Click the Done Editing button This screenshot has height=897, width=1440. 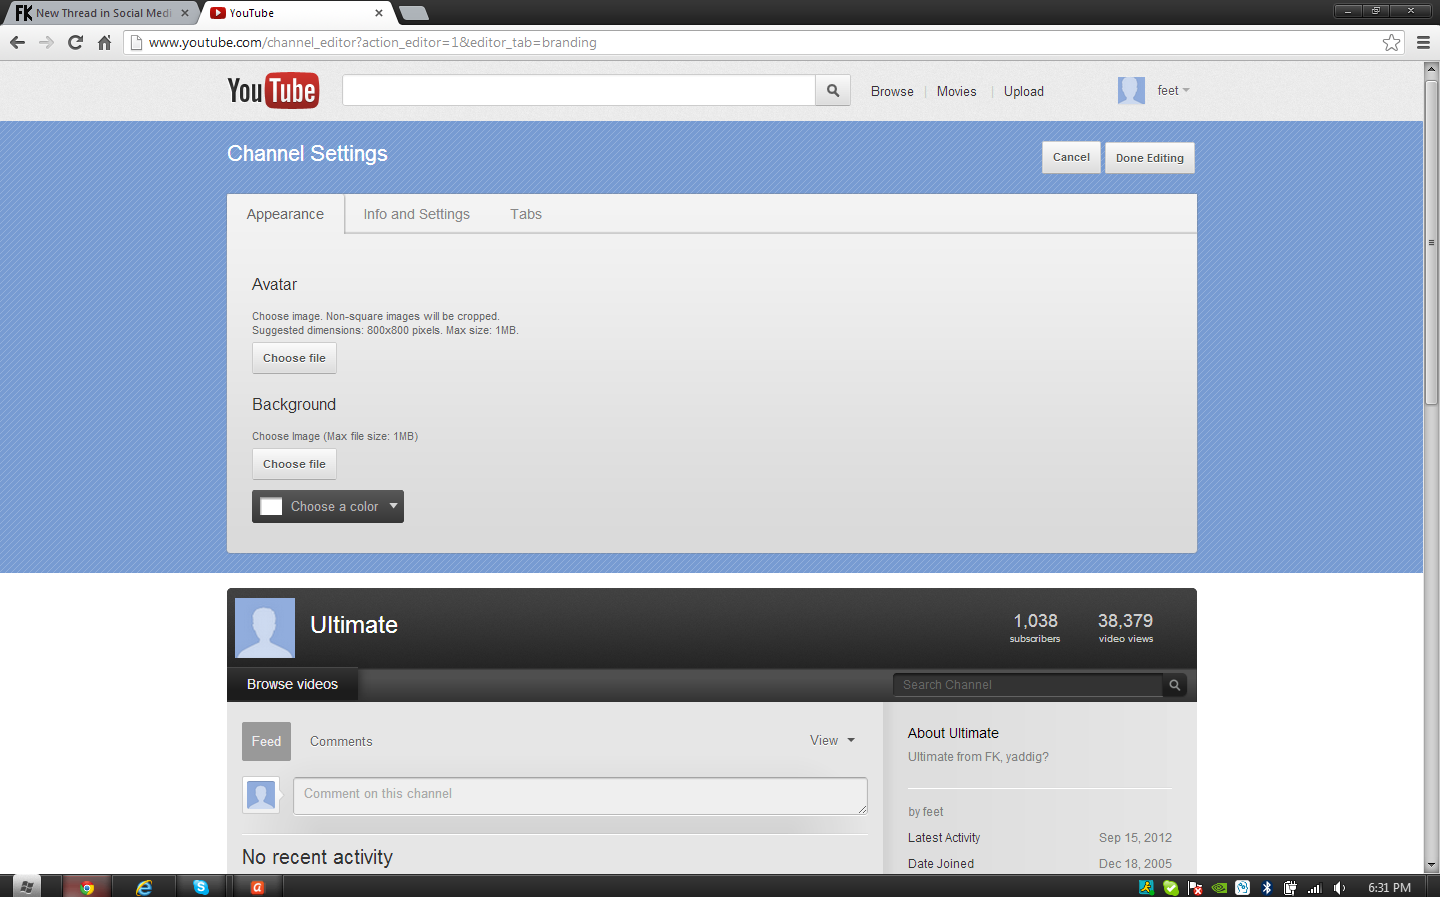(x=1150, y=158)
